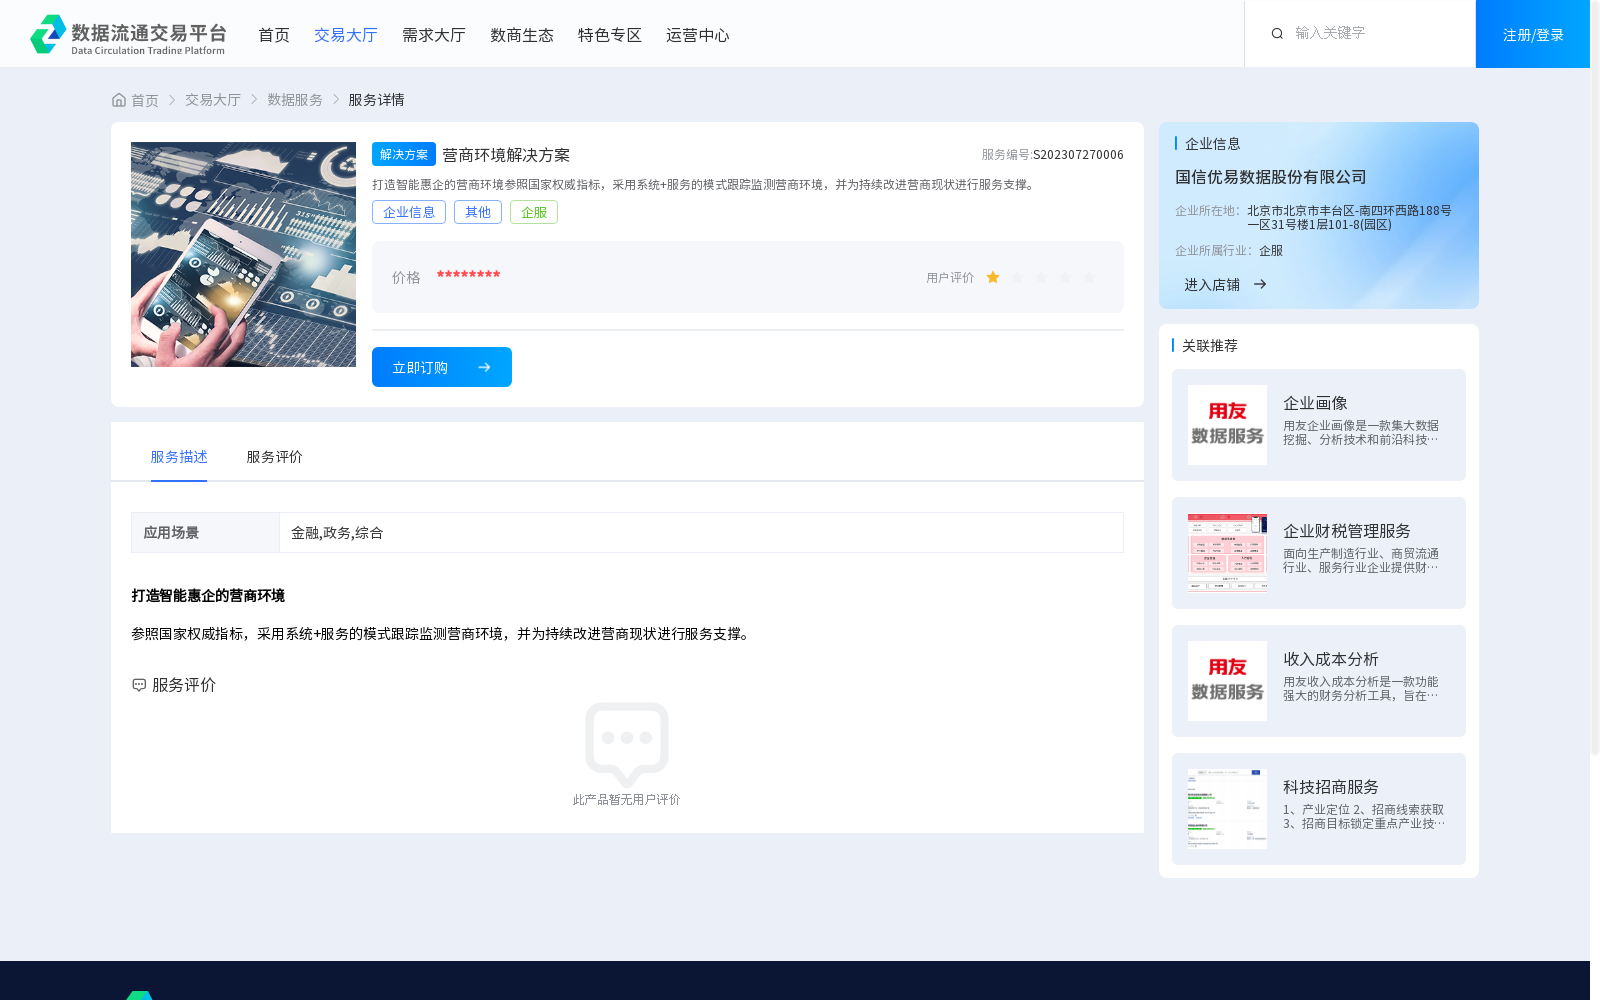
Task: Click the 立即订购 button
Action: click(442, 367)
